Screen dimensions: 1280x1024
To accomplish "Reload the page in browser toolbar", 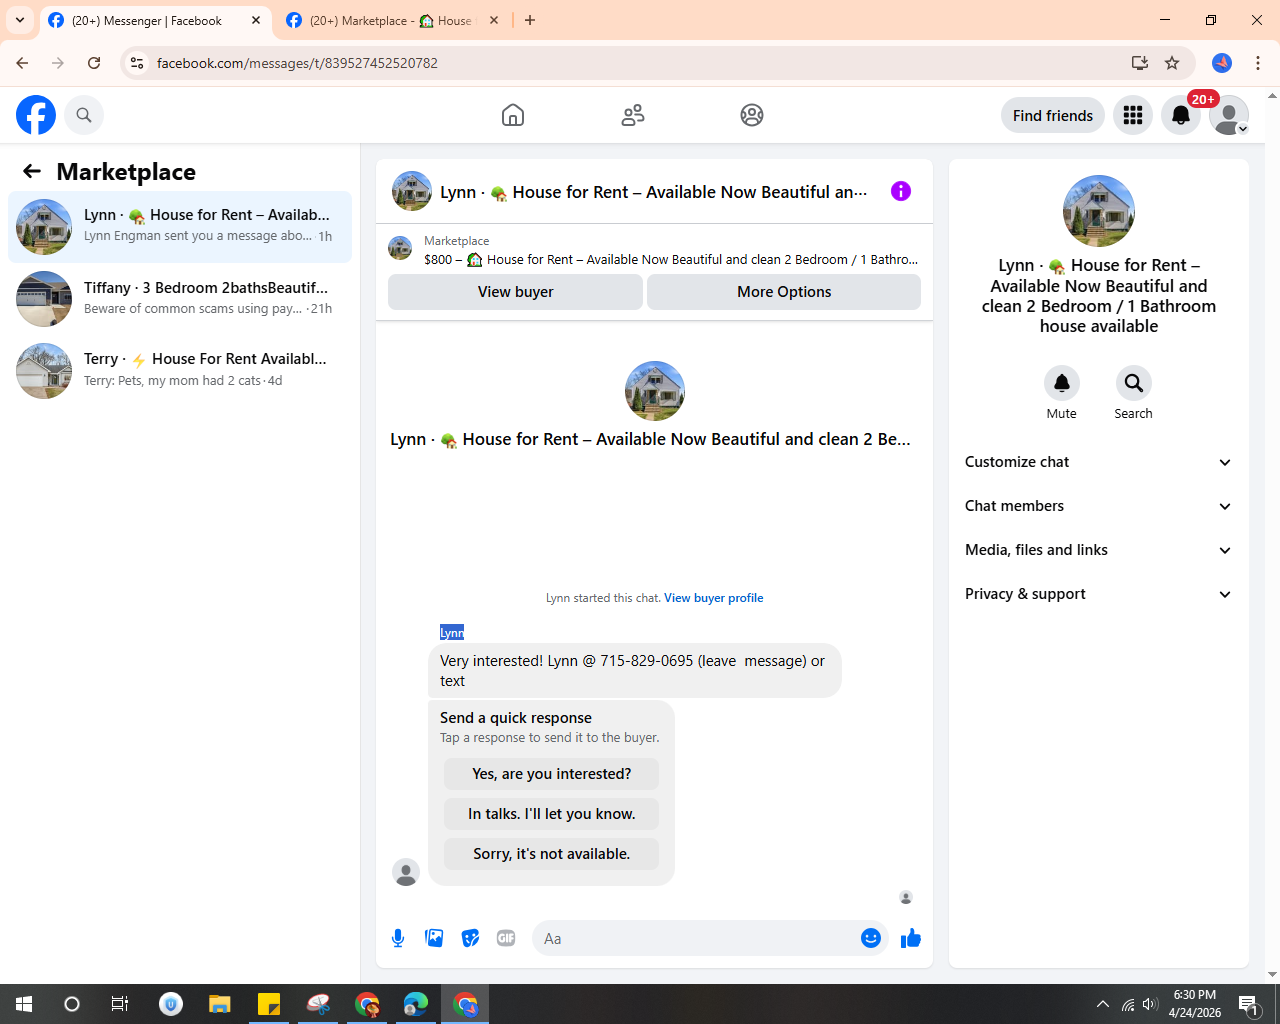I will [x=94, y=63].
